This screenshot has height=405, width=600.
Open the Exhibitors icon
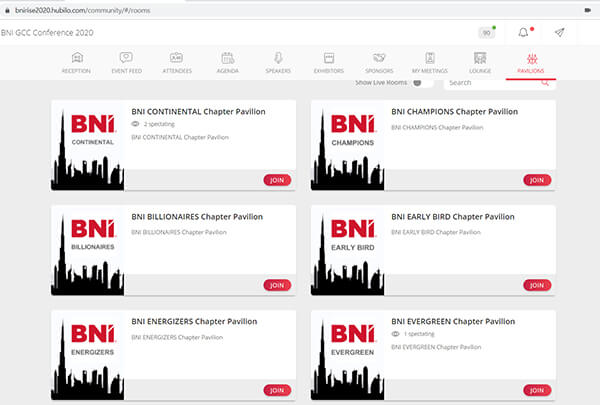coord(329,58)
